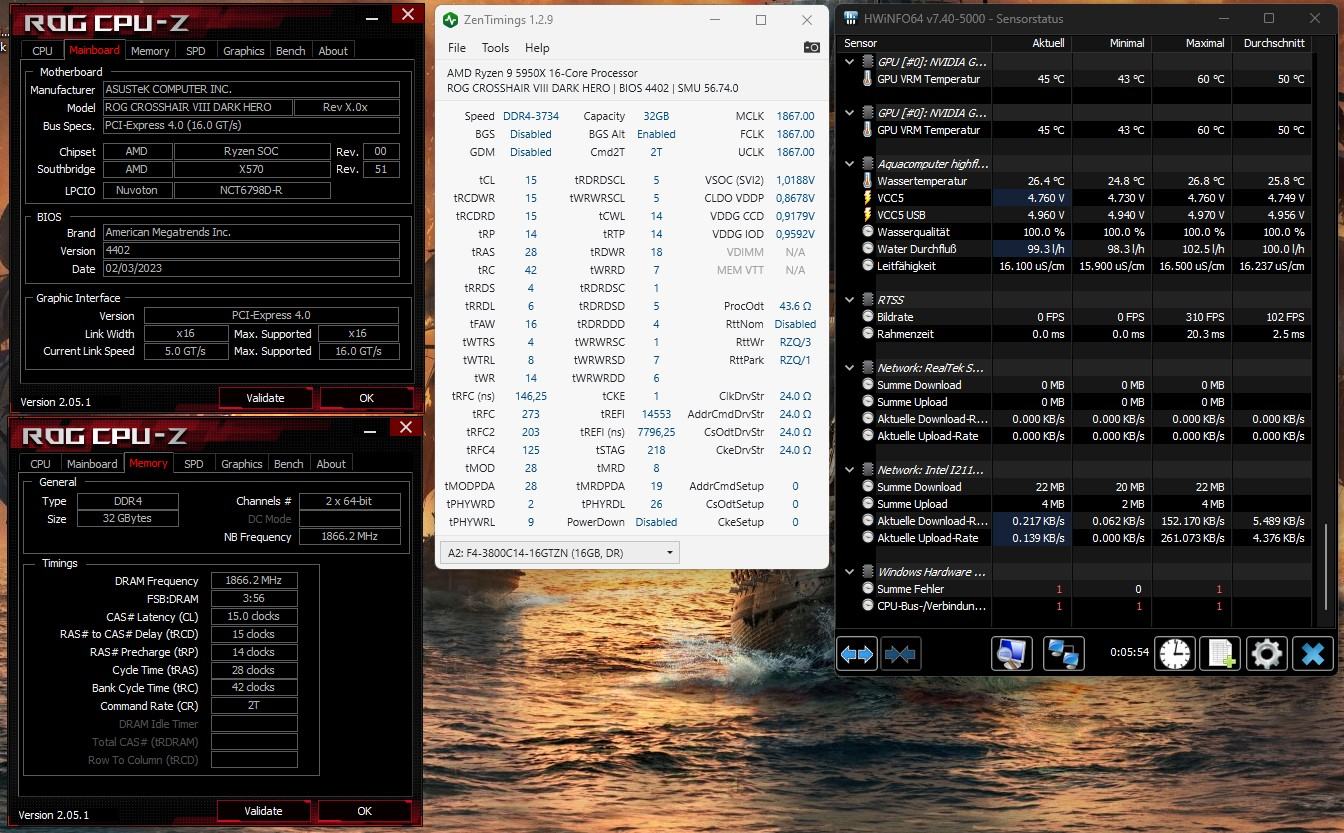Click the chip icon of Windows Hardware group
This screenshot has width=1344, height=833.
coord(867,572)
